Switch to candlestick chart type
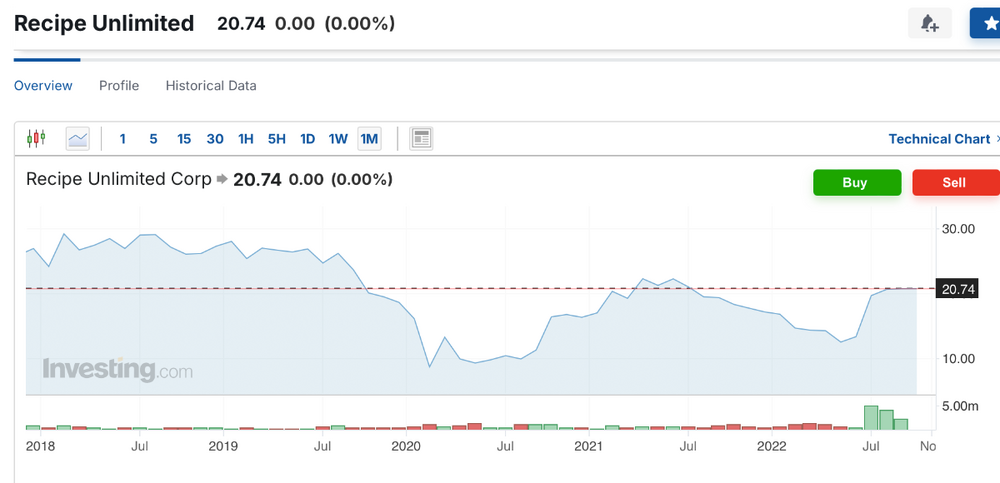The image size is (1000, 483). [x=36, y=138]
